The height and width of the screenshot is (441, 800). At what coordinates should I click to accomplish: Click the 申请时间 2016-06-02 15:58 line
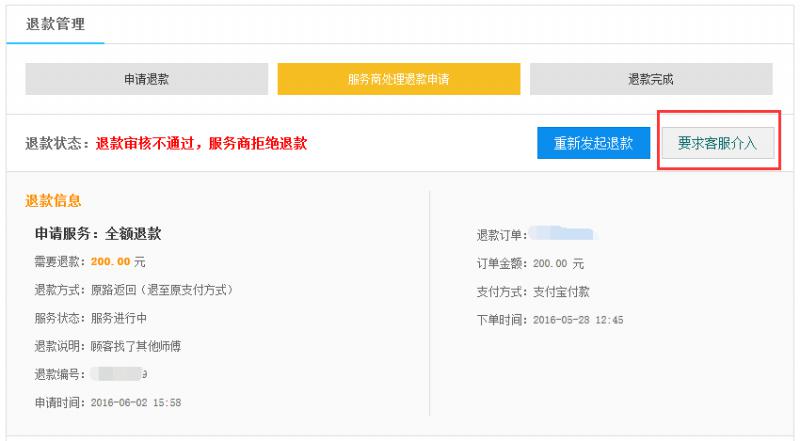pyautogui.click(x=108, y=402)
